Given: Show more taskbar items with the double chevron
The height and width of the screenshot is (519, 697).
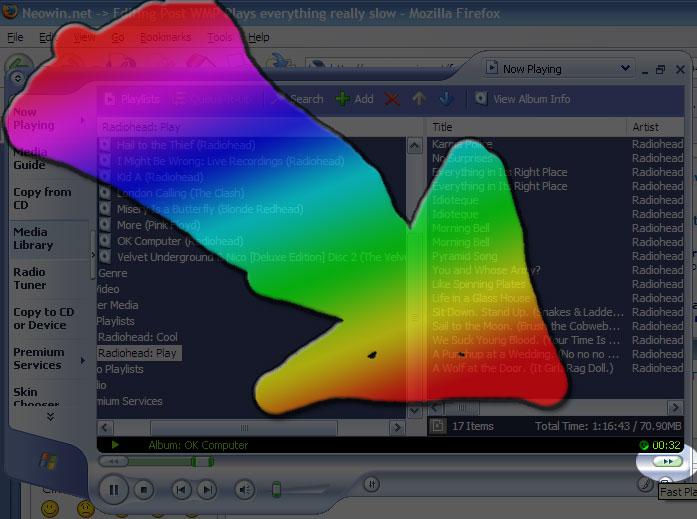Looking at the screenshot, I should 50,416.
